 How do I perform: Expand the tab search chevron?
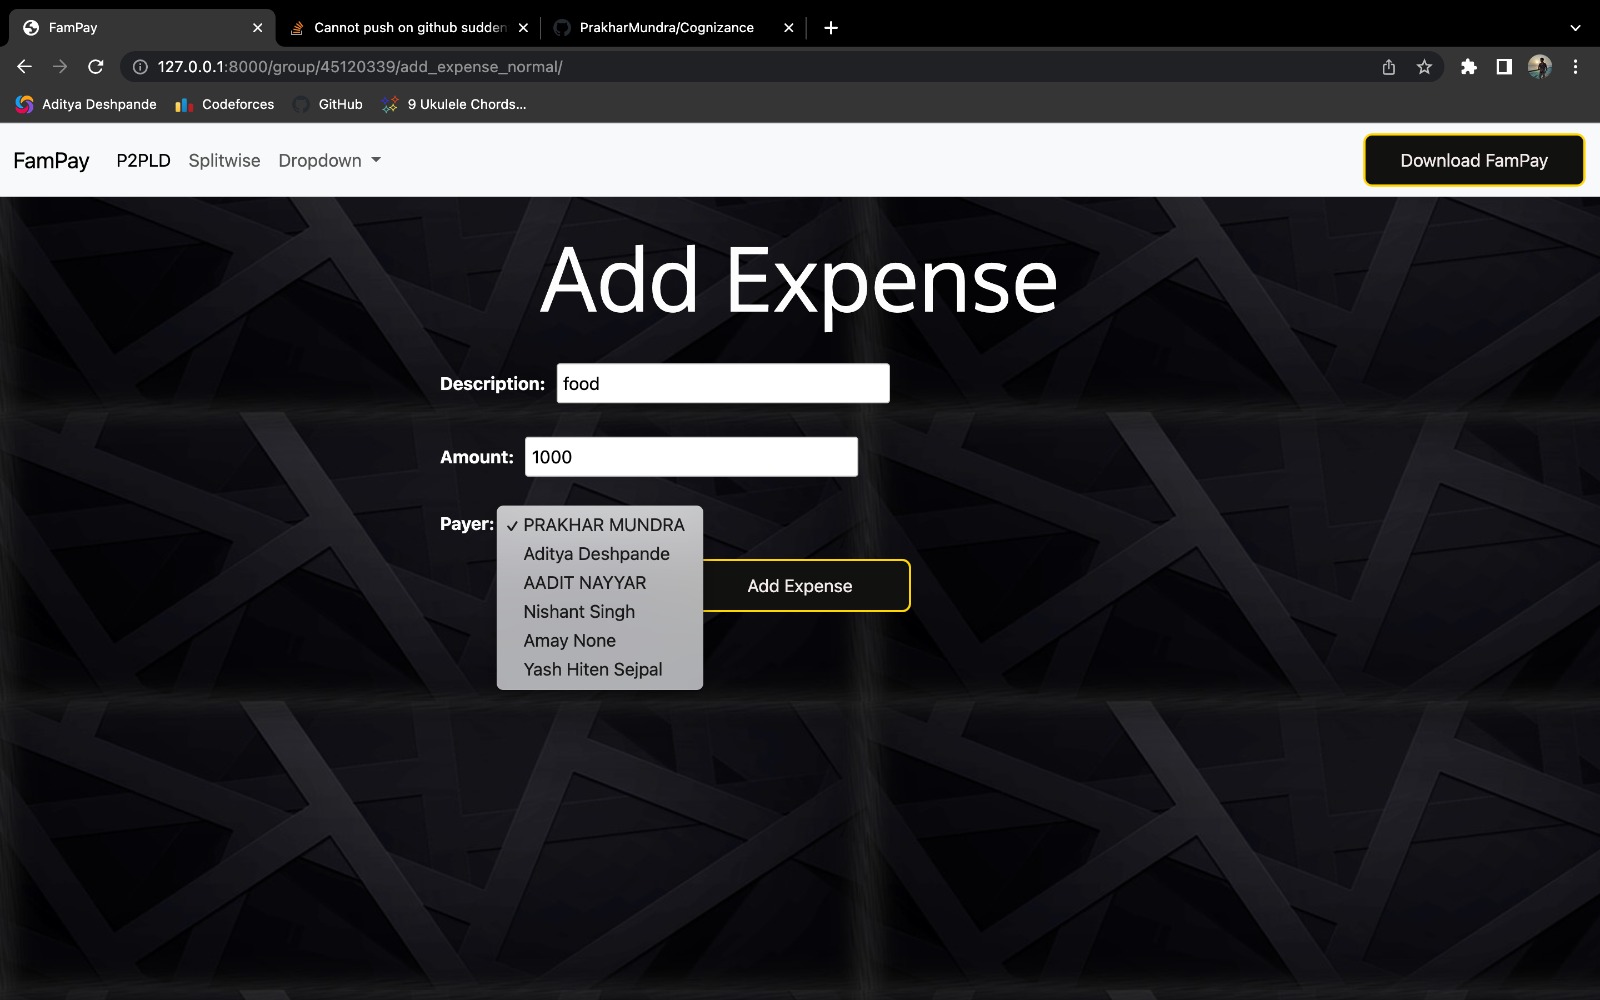[x=1575, y=28]
